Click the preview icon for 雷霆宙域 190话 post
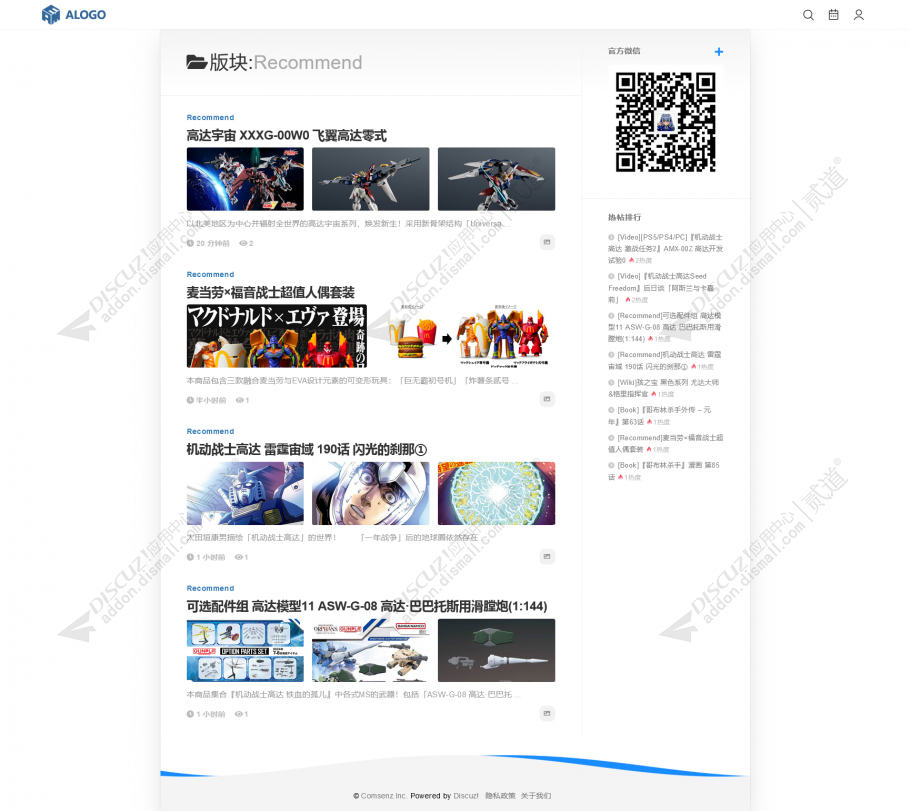The image size is (910, 811). [x=547, y=556]
